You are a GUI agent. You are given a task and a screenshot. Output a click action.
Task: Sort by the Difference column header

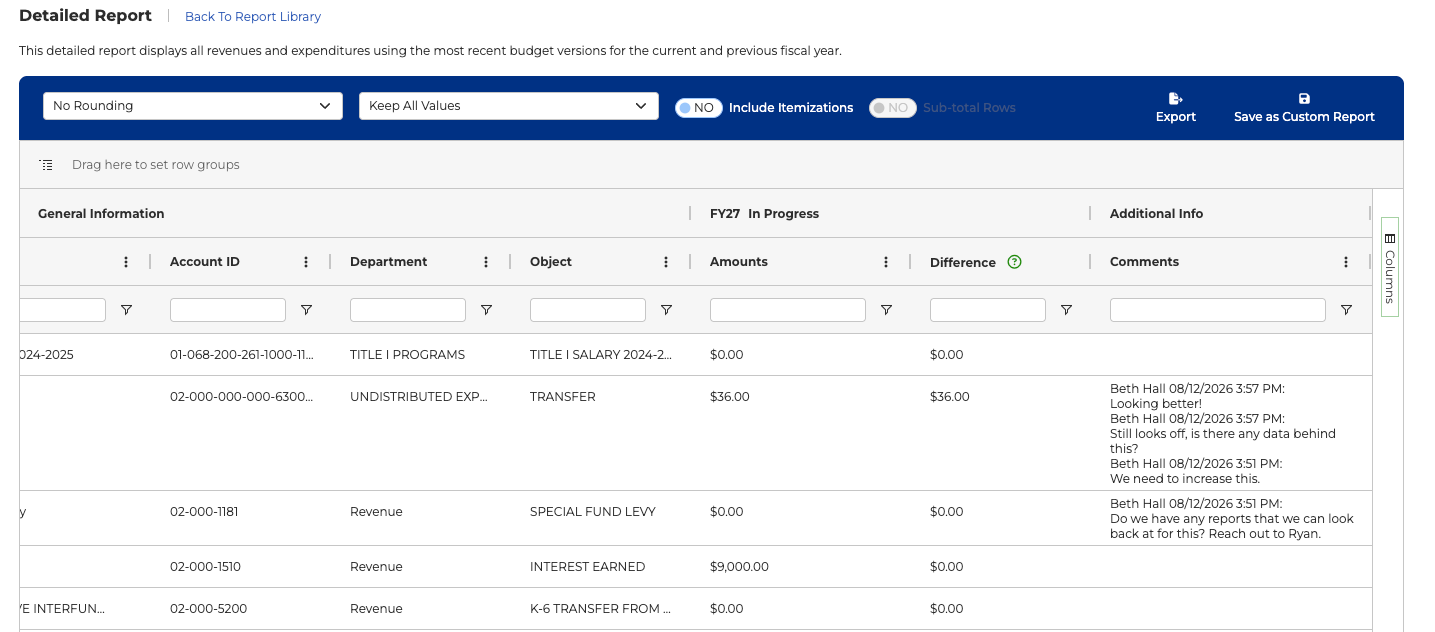pyautogui.click(x=963, y=263)
